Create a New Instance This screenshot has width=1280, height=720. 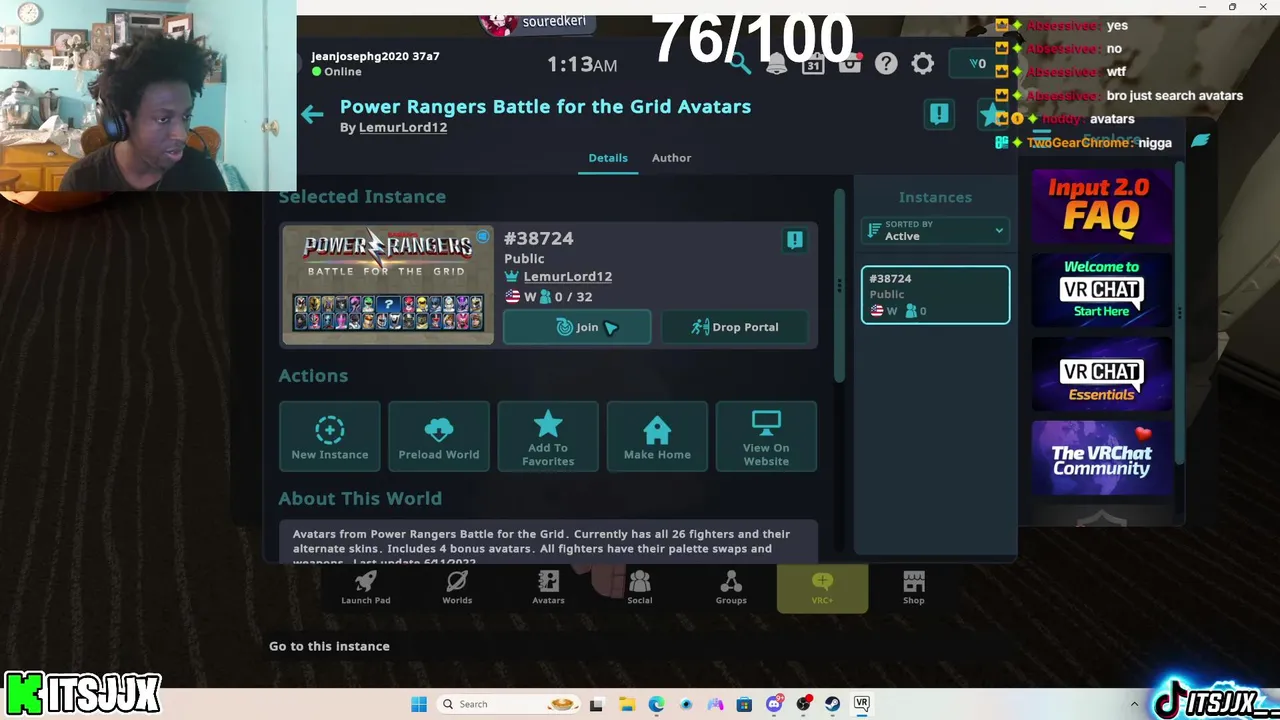point(330,436)
